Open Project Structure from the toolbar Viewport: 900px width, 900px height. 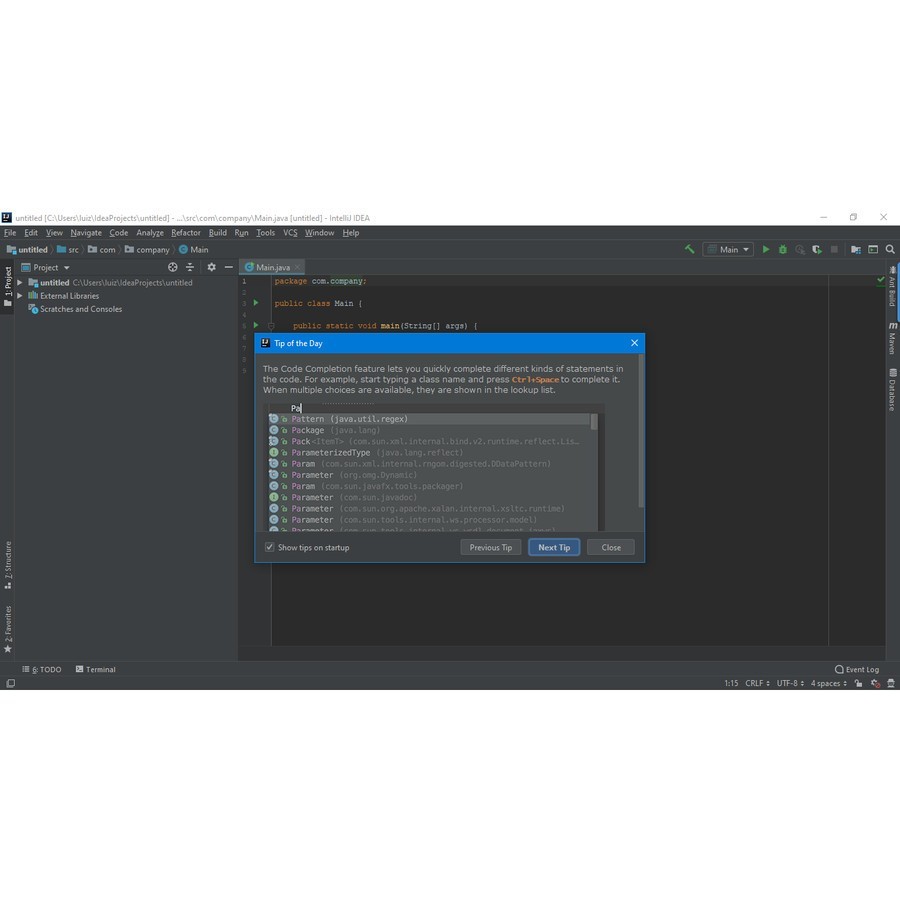pos(856,250)
